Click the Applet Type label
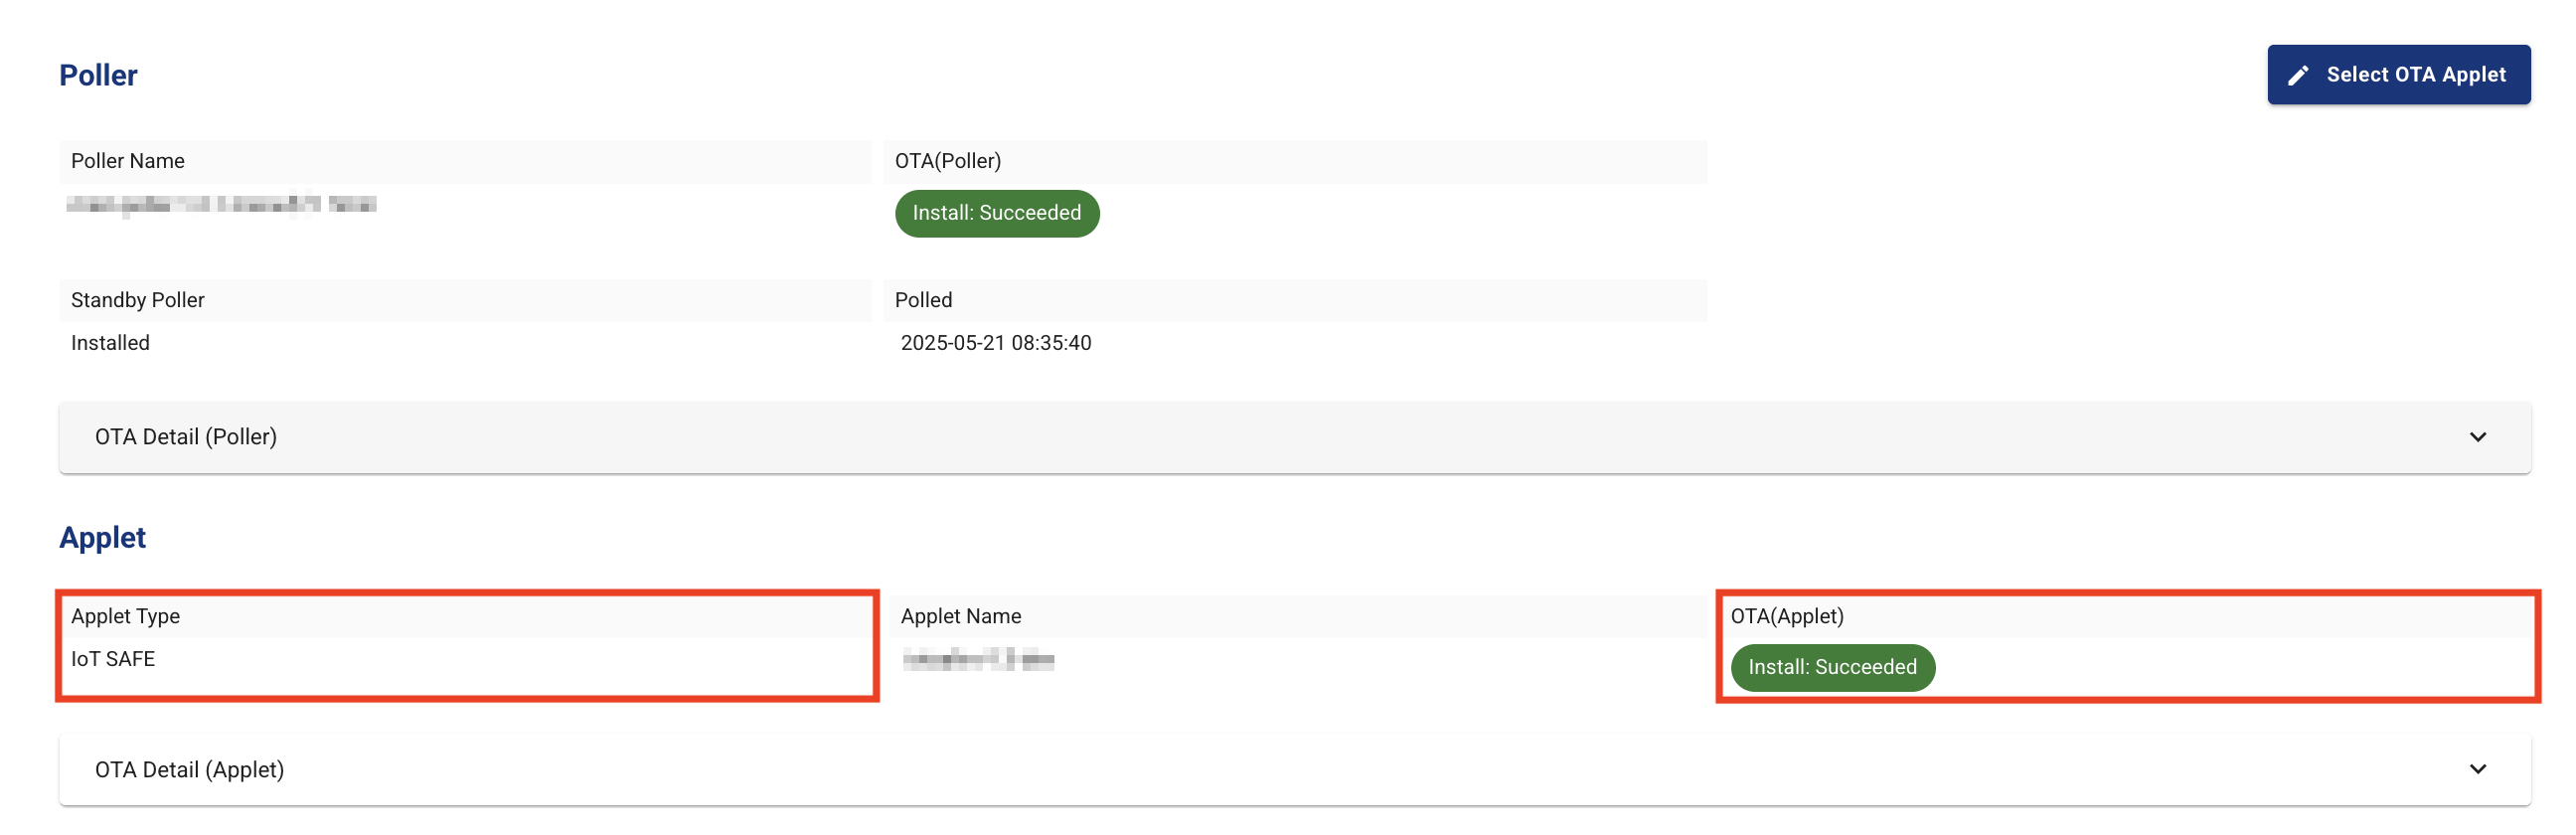 click(x=125, y=616)
